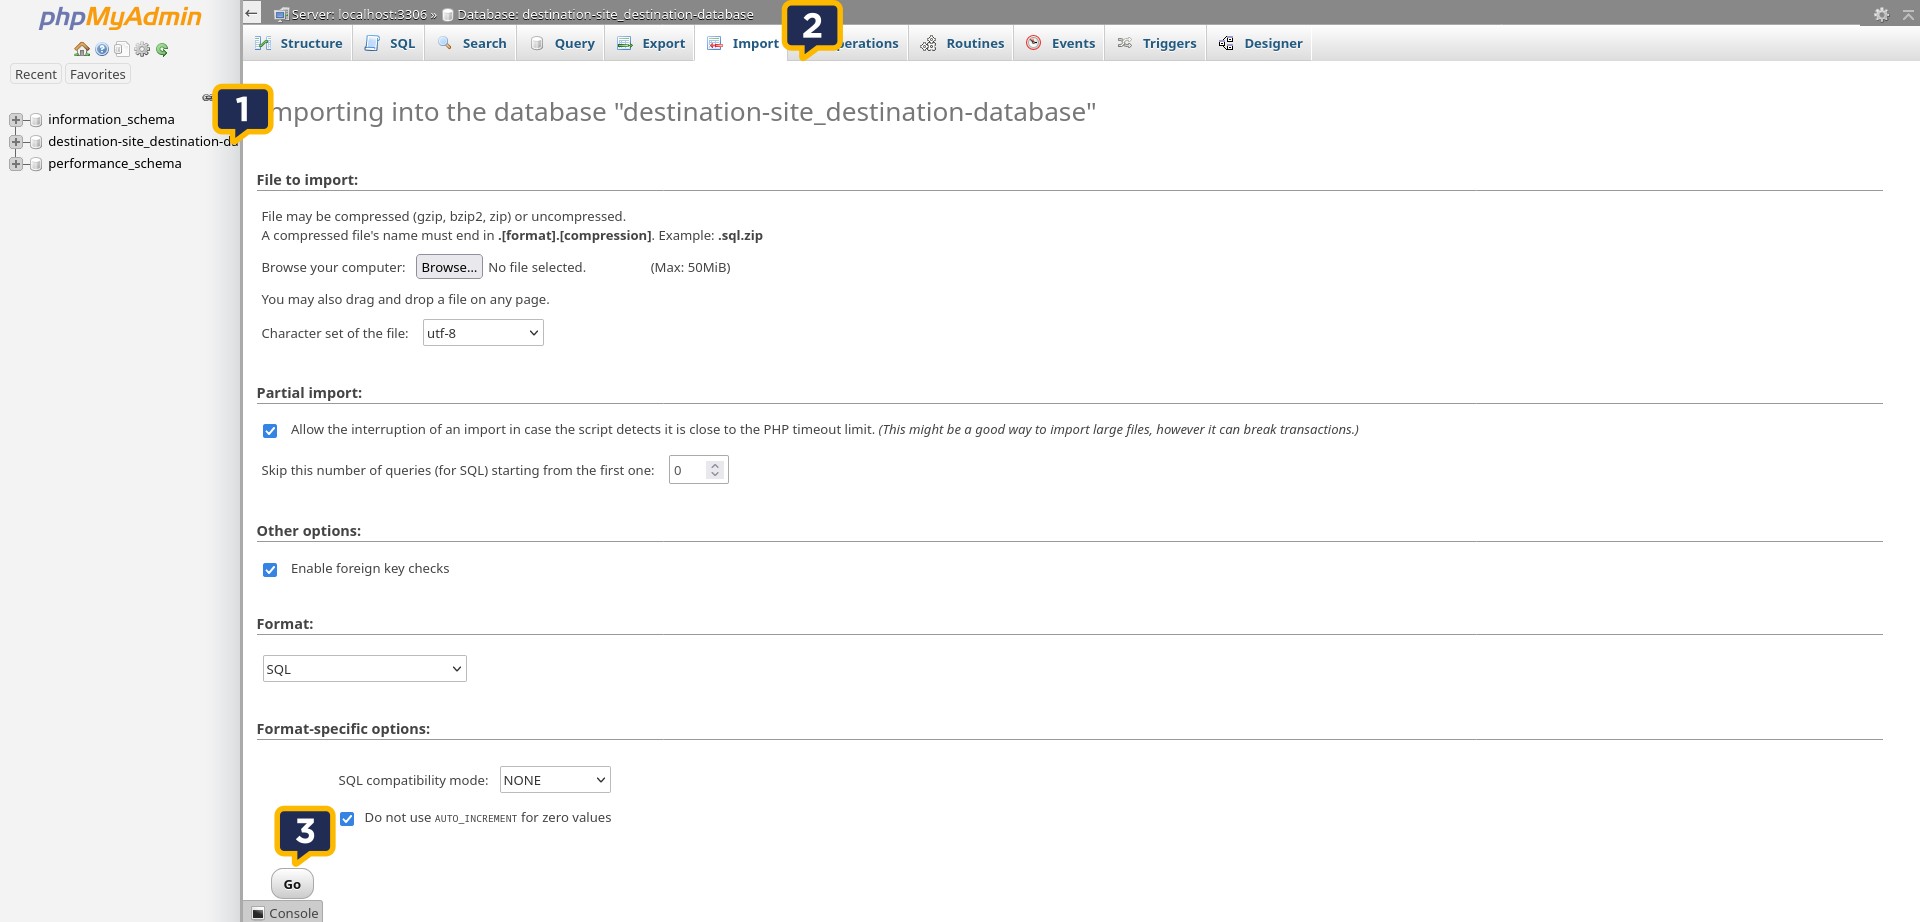Click the back arrow to collapse sidebar

(x=252, y=13)
